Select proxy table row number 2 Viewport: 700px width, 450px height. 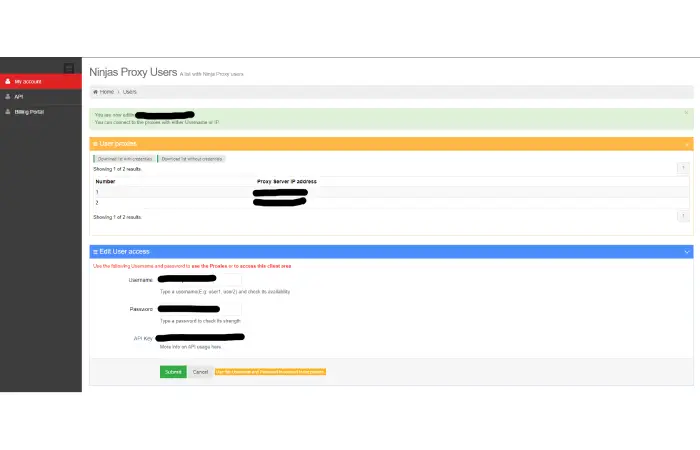(391, 203)
